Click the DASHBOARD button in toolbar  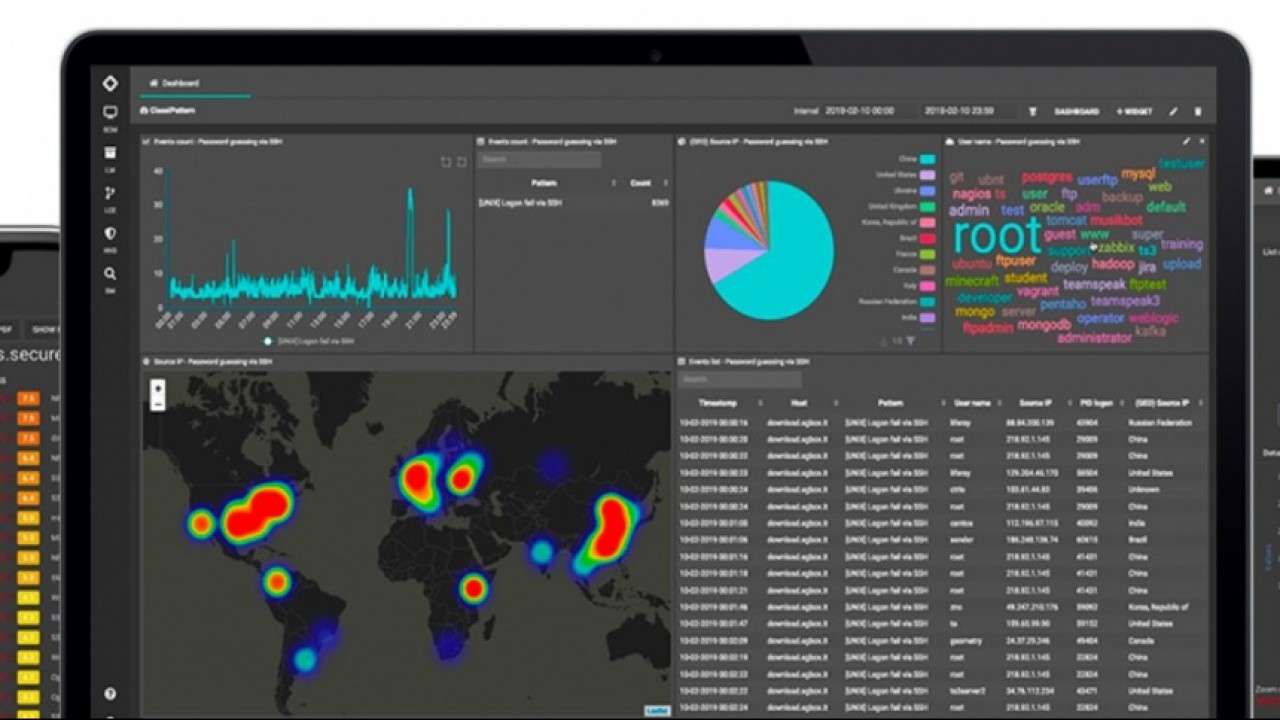point(1077,112)
